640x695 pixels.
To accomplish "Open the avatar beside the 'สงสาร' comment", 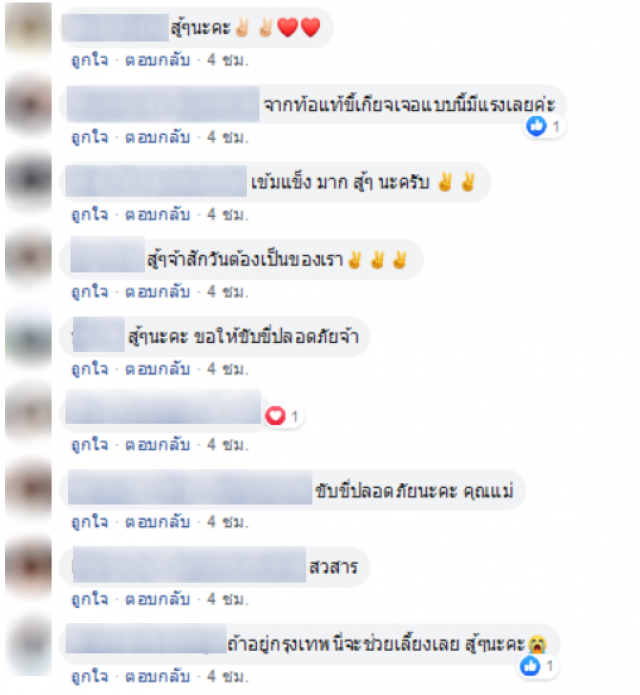I will point(28,566).
